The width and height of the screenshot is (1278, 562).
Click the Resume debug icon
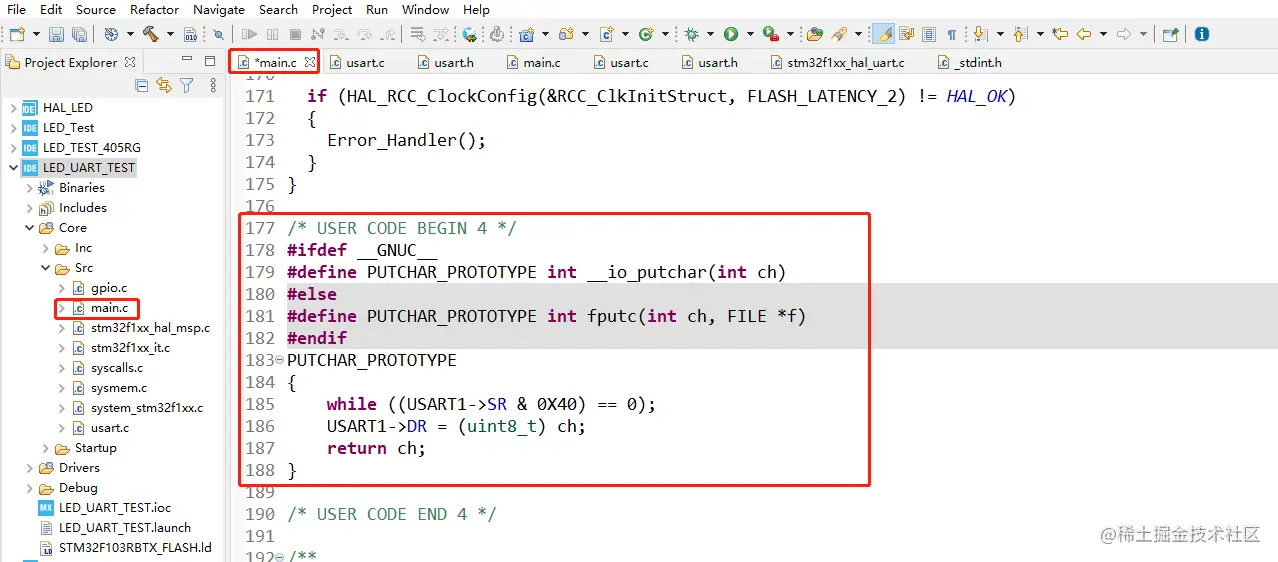(248, 34)
